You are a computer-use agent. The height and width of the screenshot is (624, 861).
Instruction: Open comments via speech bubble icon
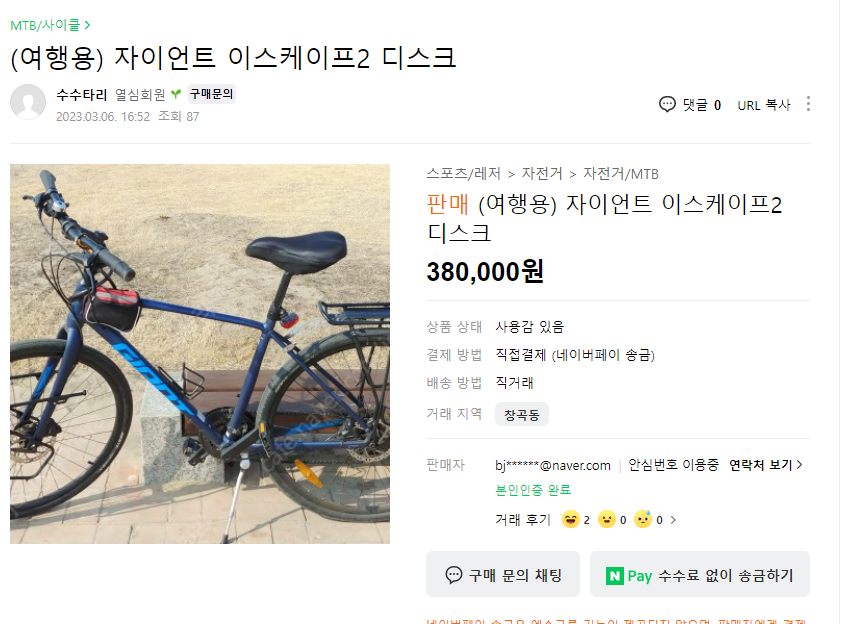click(667, 104)
